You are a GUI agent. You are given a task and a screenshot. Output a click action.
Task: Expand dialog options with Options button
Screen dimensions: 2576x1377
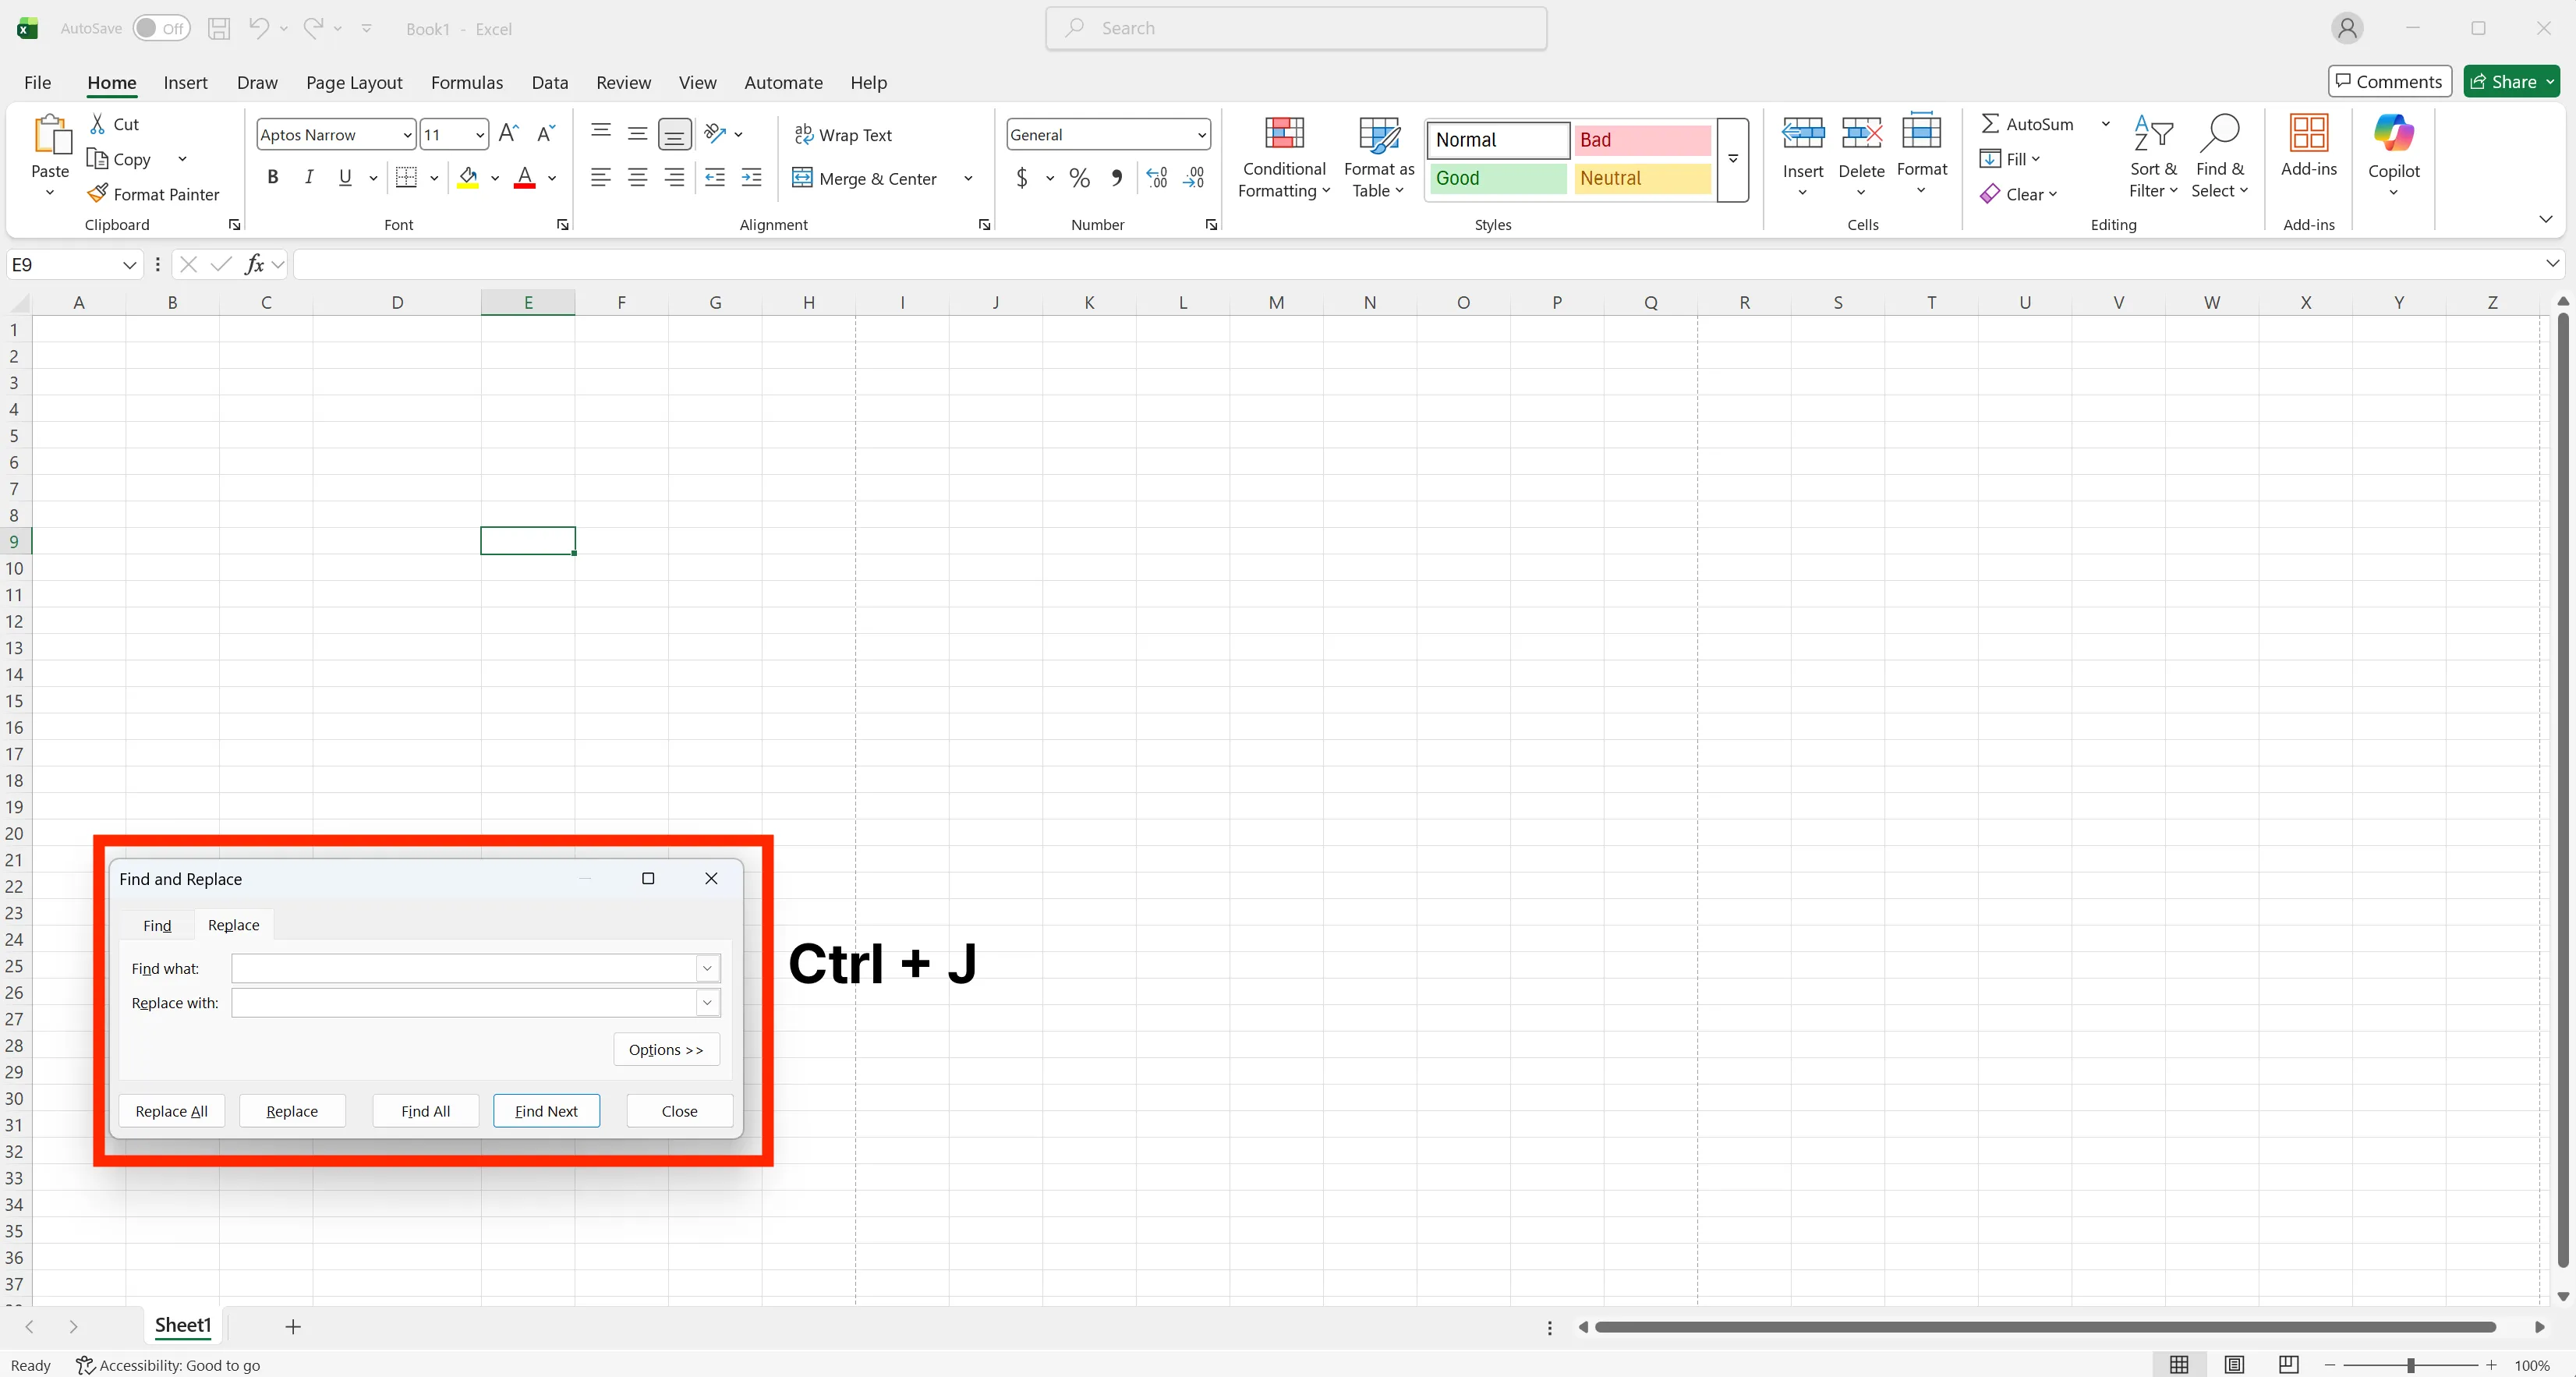coord(665,1049)
